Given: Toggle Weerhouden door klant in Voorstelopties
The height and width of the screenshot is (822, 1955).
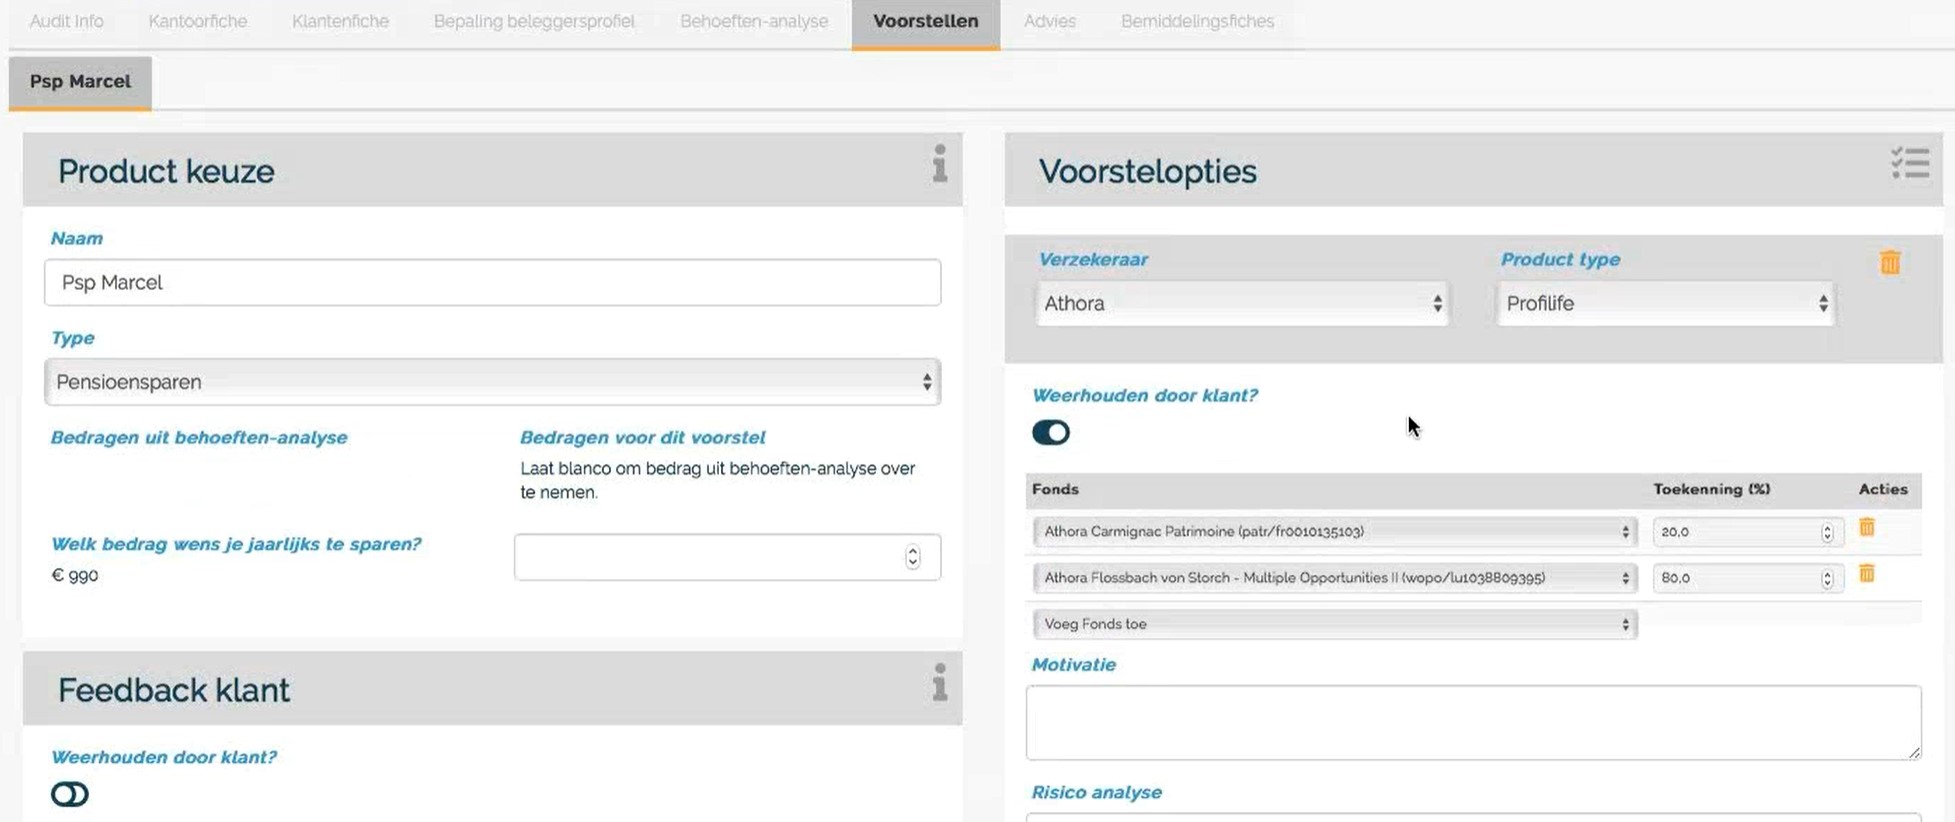Looking at the screenshot, I should point(1050,432).
